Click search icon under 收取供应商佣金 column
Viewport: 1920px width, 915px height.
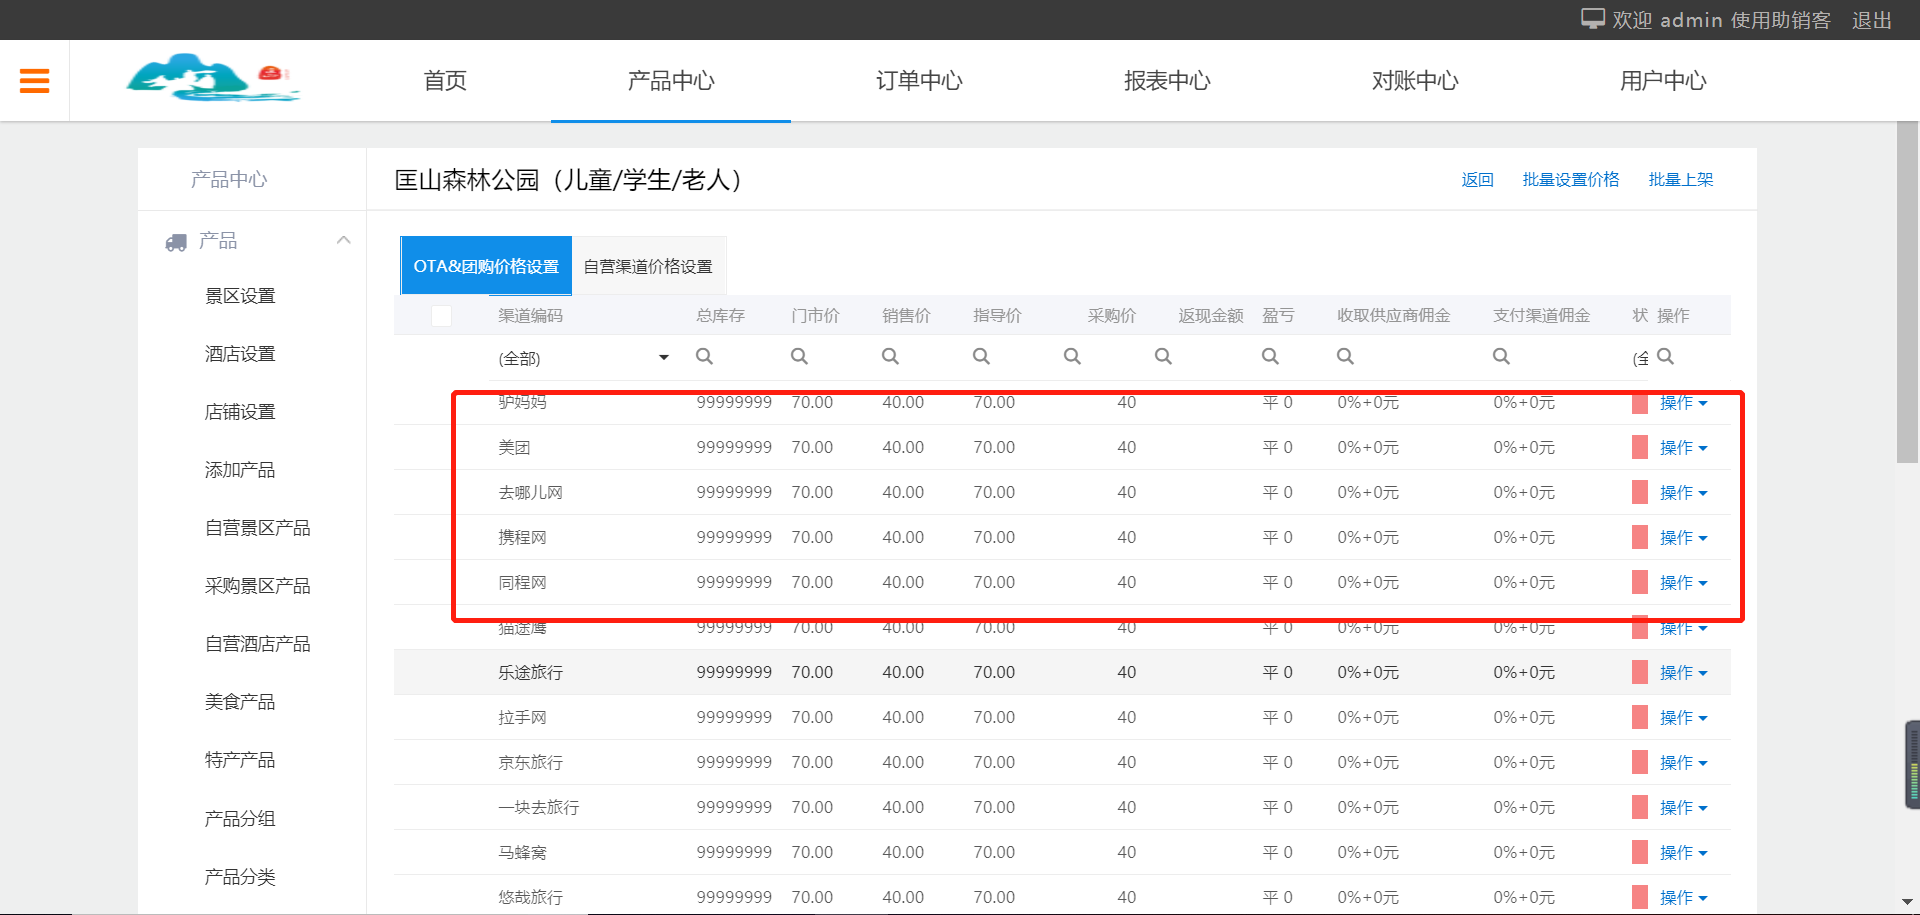[1345, 356]
